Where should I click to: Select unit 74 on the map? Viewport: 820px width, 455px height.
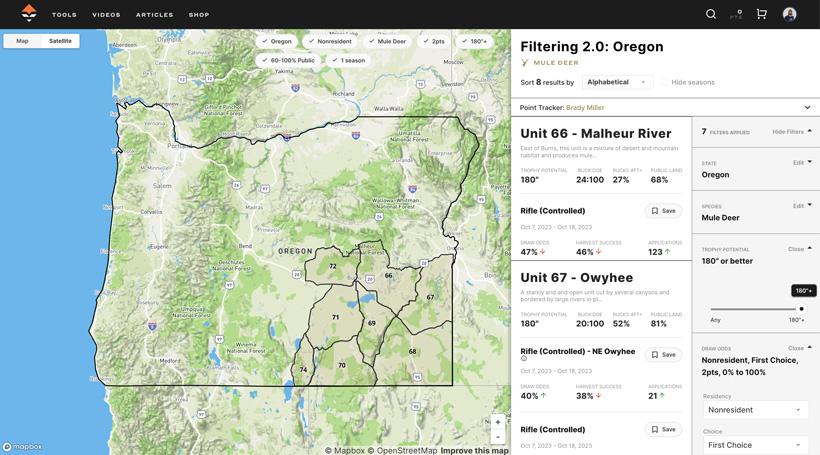[303, 370]
